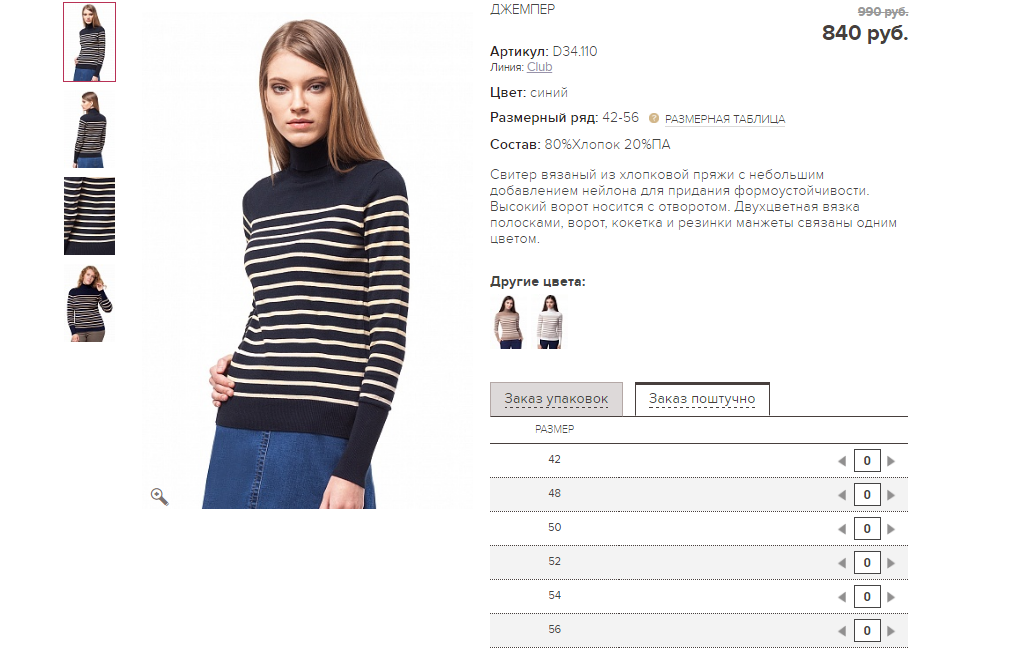Decrease quantity for size 42
Image resolution: width=1034 pixels, height=652 pixels.
click(842, 461)
